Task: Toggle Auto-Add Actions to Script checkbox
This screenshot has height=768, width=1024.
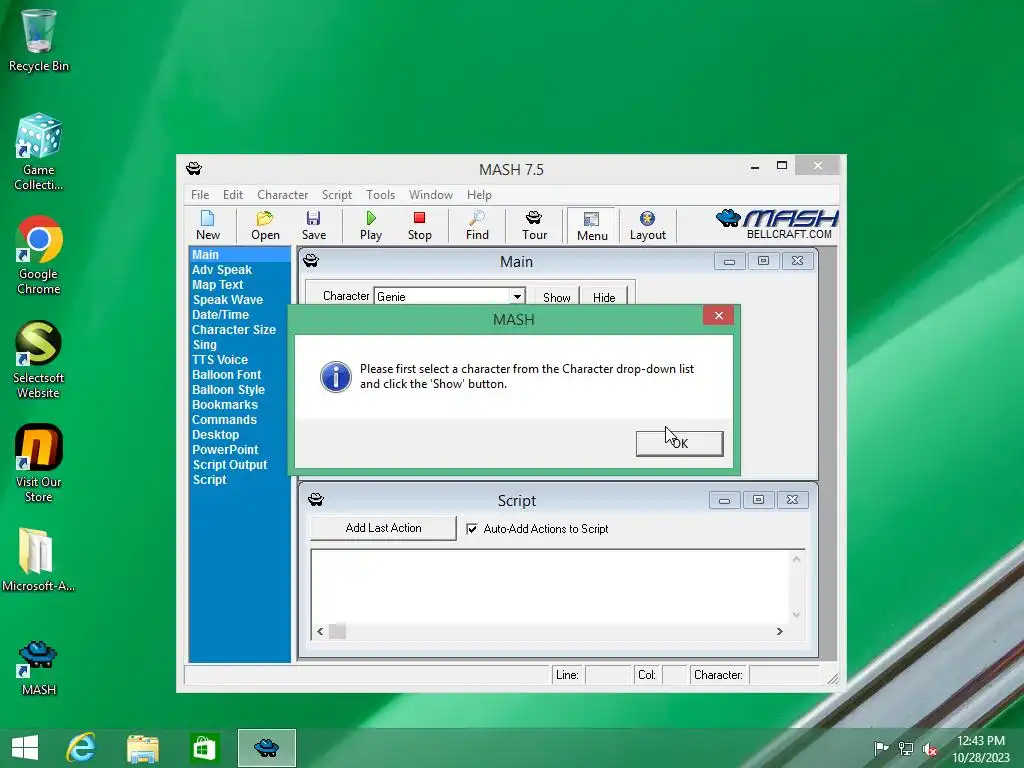Action: [472, 529]
